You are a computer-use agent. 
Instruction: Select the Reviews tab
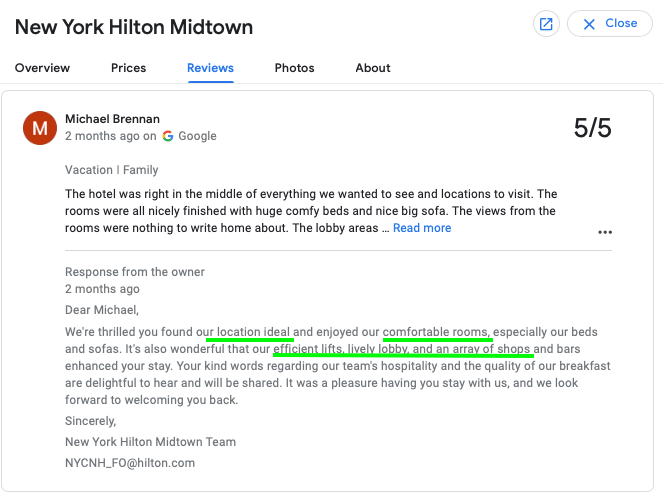click(x=210, y=68)
